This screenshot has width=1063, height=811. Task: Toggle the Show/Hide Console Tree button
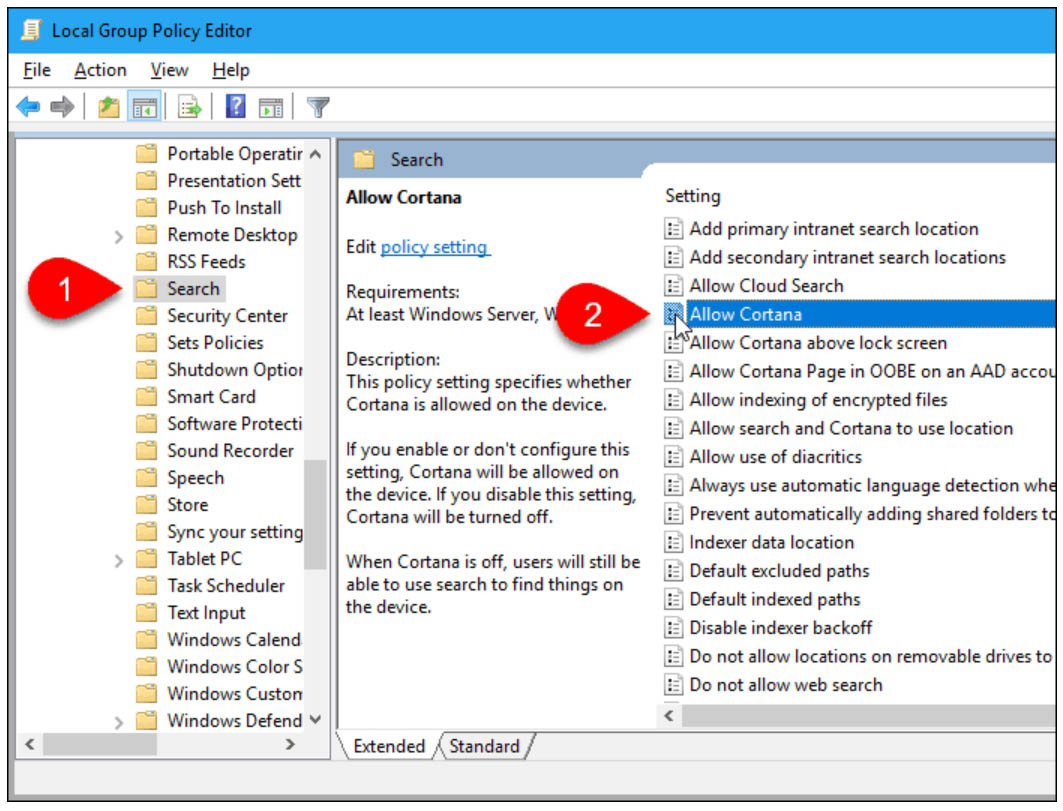(143, 107)
